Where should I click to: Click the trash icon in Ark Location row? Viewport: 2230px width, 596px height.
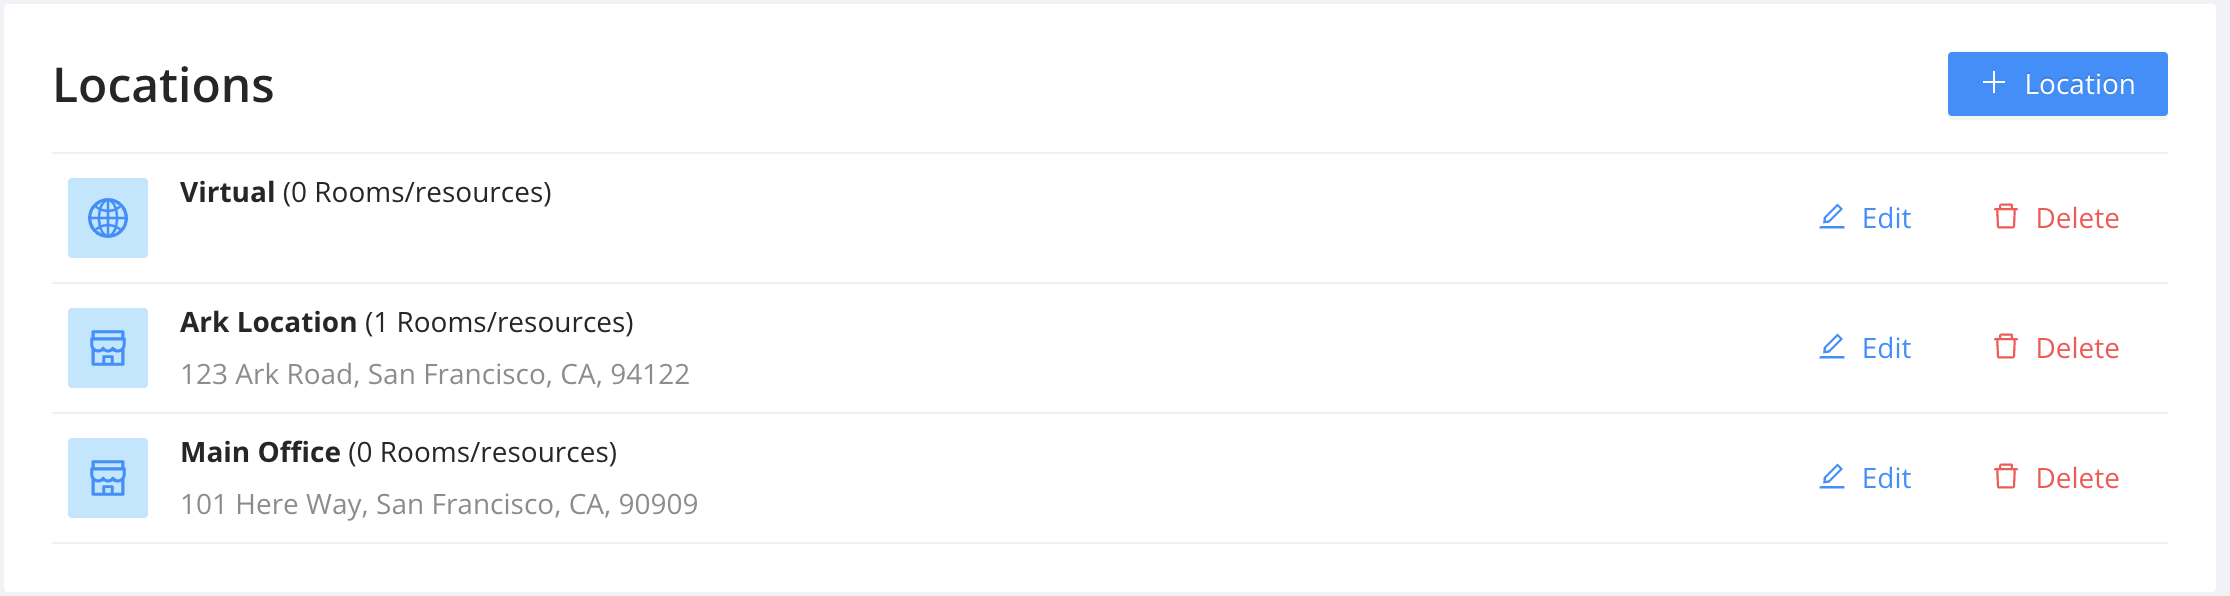[2006, 347]
